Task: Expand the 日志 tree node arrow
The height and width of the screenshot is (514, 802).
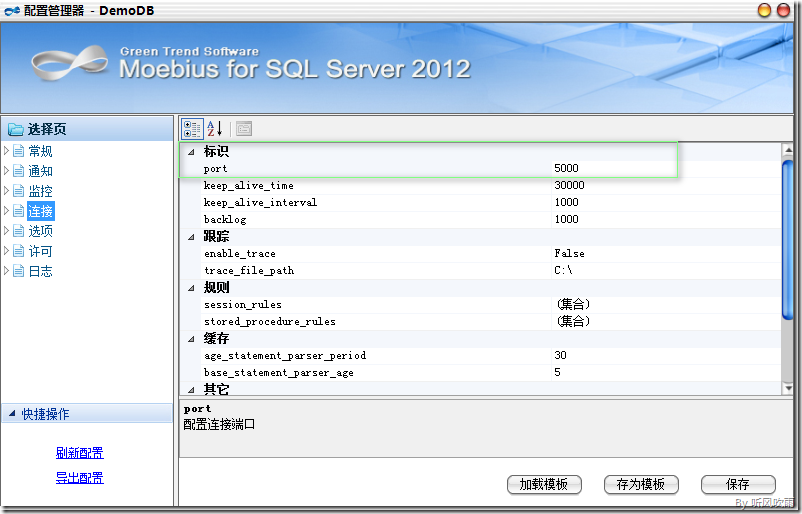Action: click(x=6, y=271)
